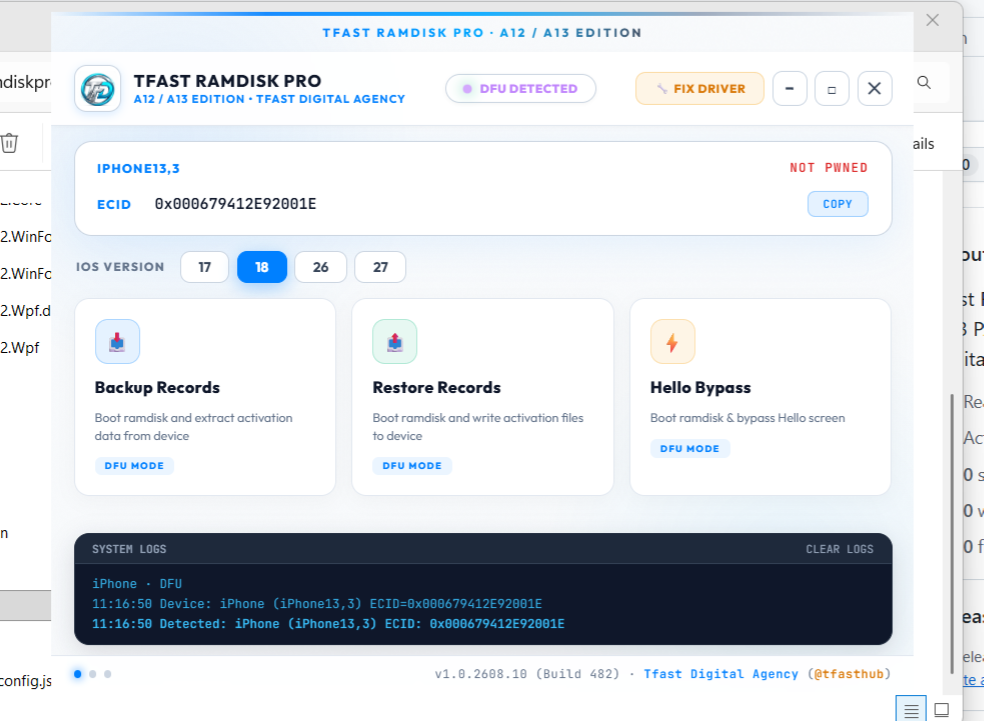This screenshot has width=984, height=721.
Task: Click the vertical scrollbar in the right background panel
Action: 952,533
